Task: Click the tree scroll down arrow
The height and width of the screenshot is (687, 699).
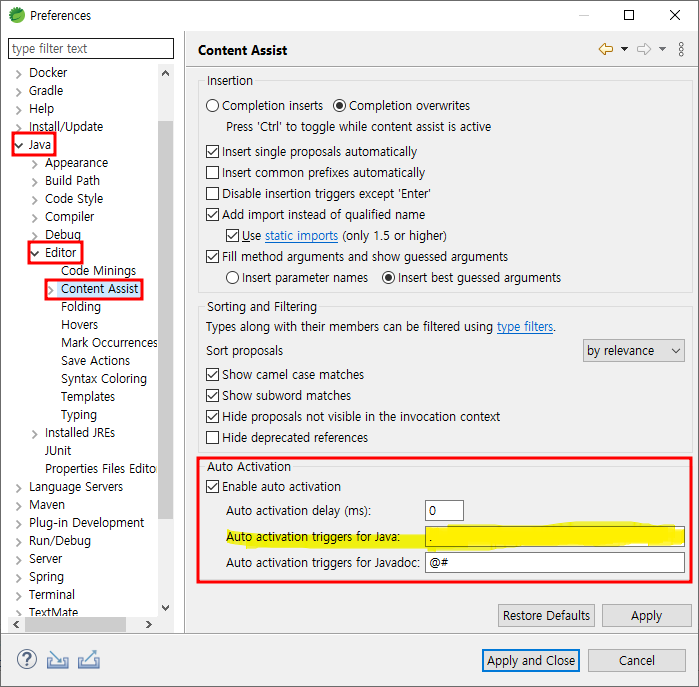Action: point(165,608)
